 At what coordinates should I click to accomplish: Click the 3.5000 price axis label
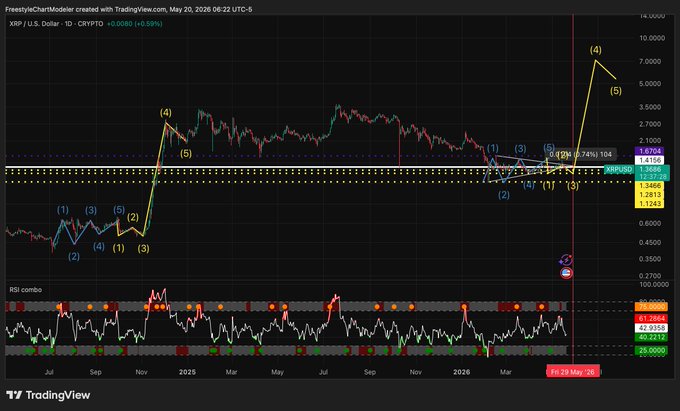tap(650, 107)
